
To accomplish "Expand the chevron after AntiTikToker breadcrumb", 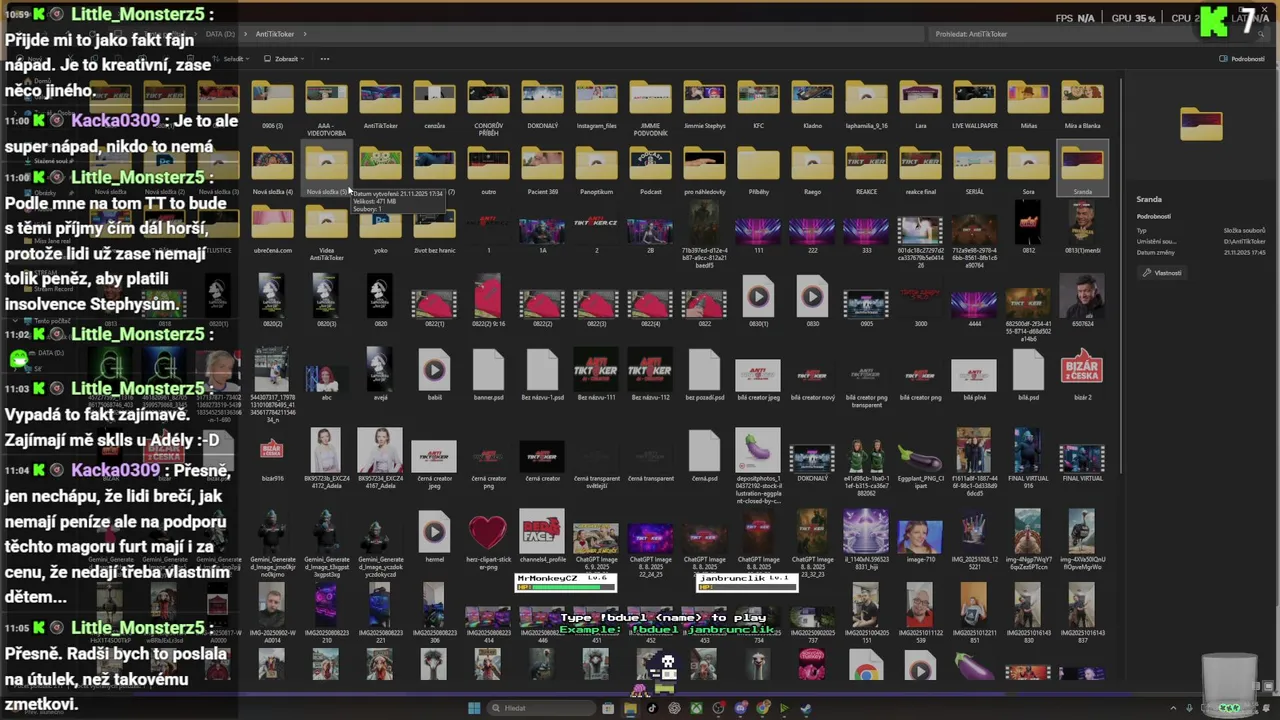I will [304, 34].
